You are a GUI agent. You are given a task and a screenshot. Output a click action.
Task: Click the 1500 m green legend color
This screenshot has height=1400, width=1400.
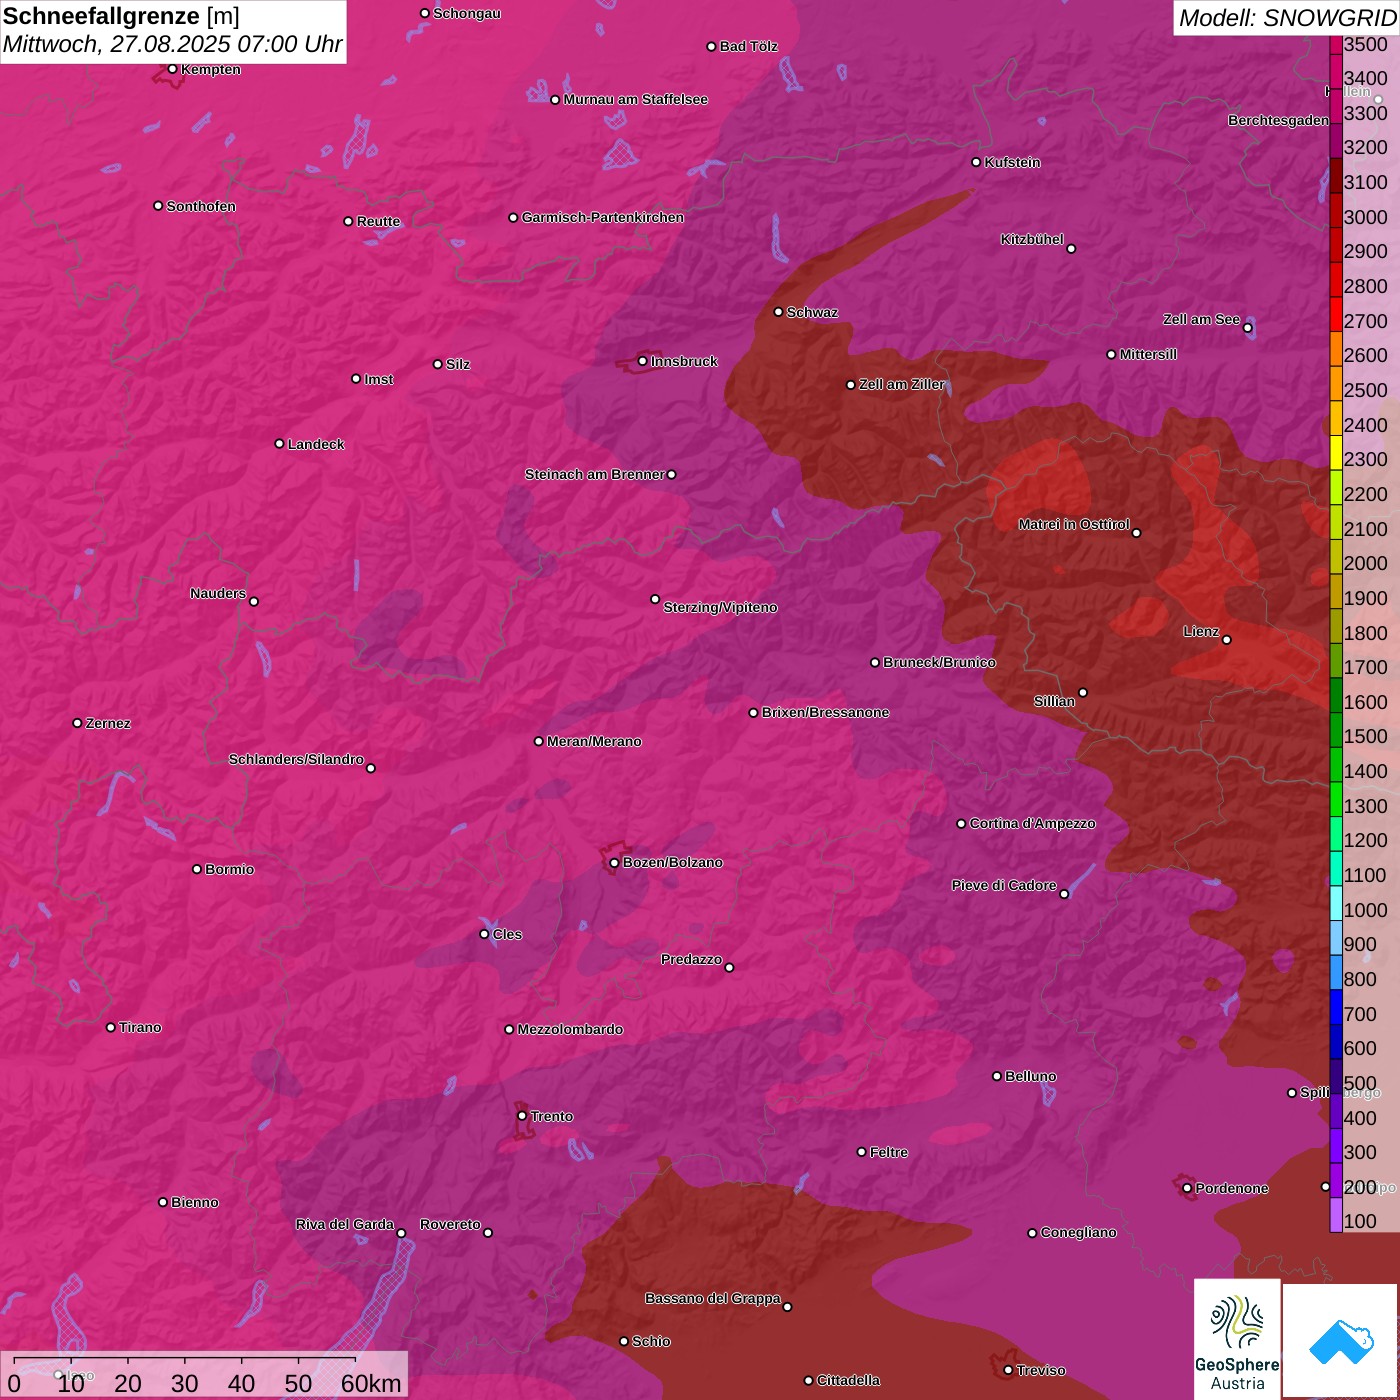click(x=1336, y=730)
